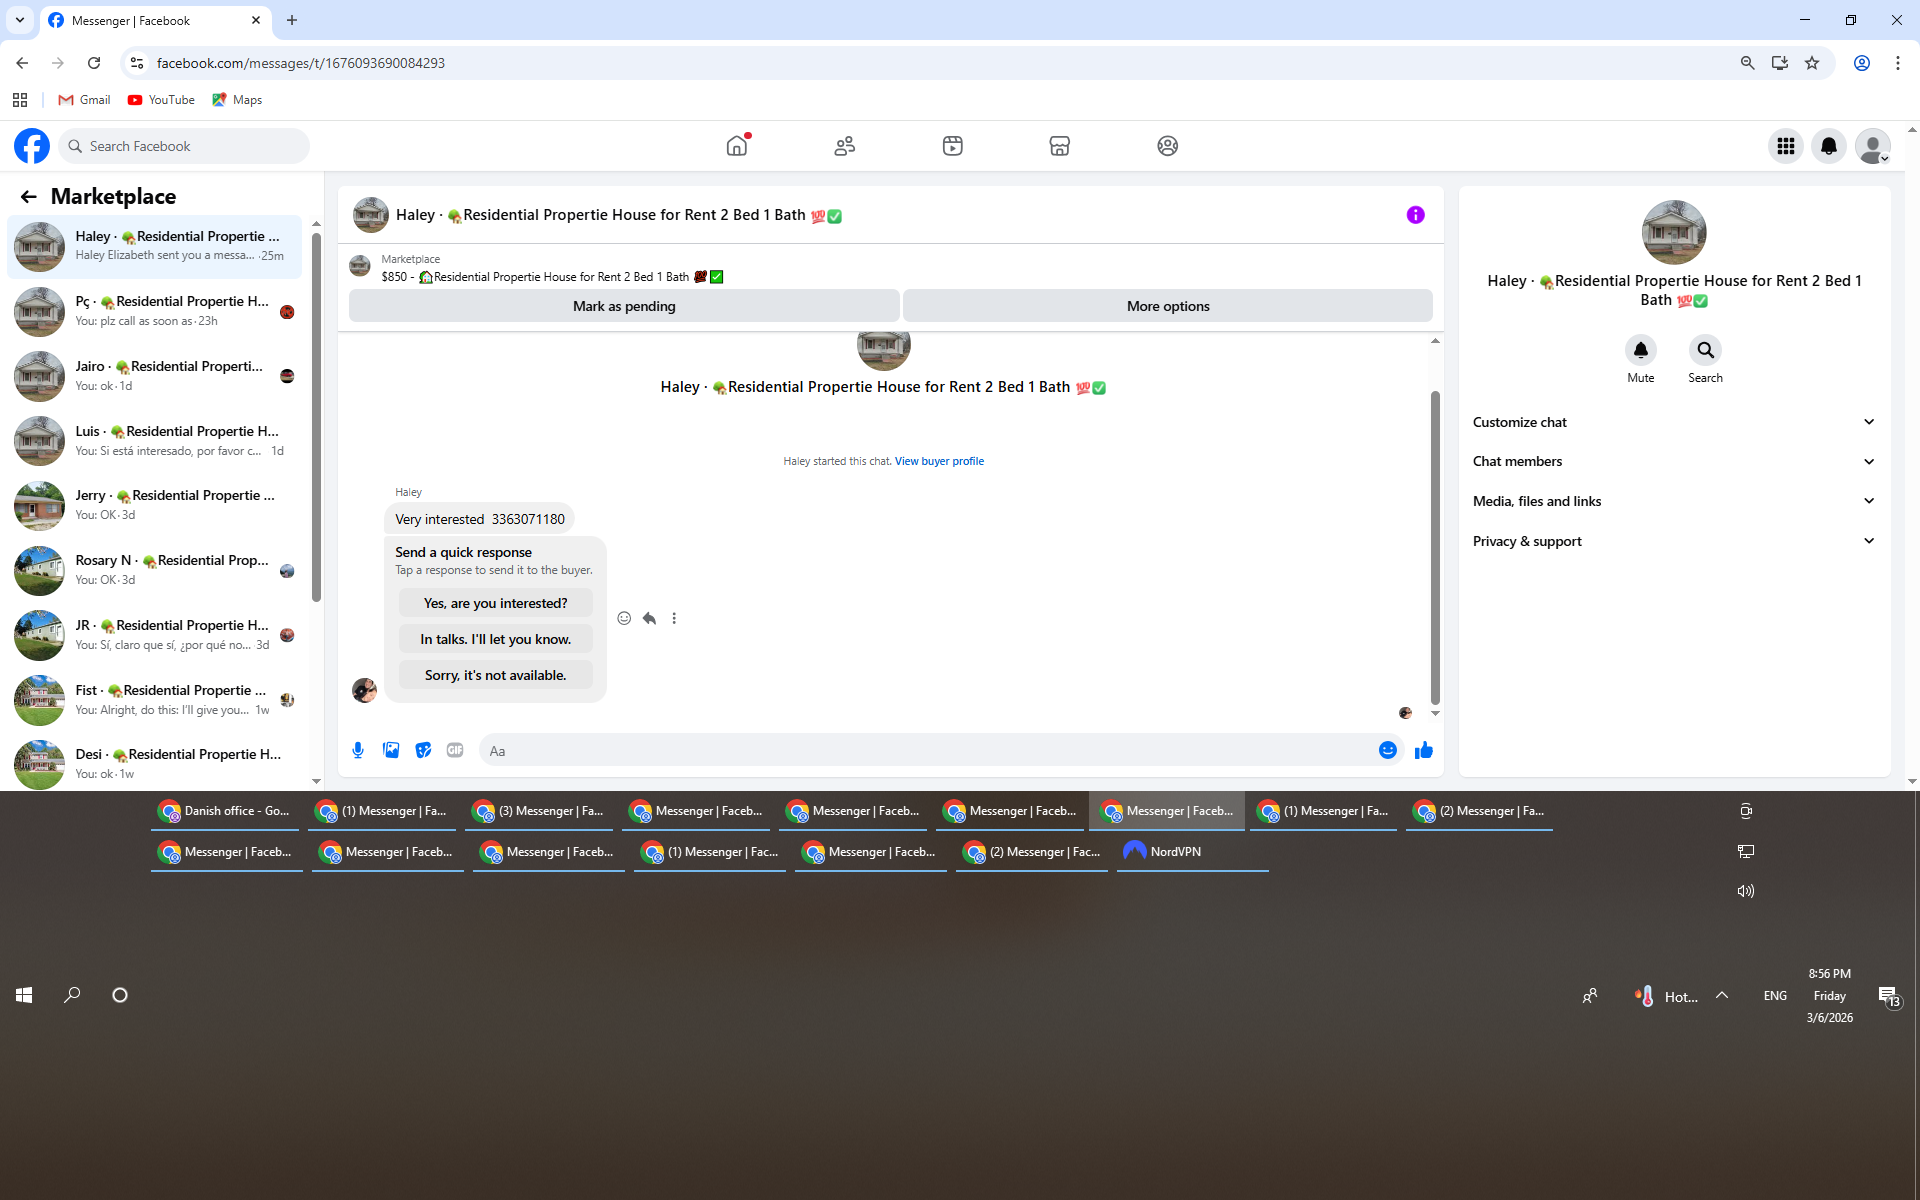The height and width of the screenshot is (1200, 1920).
Task: Switch to the Friends tab in top nav
Action: point(844,146)
